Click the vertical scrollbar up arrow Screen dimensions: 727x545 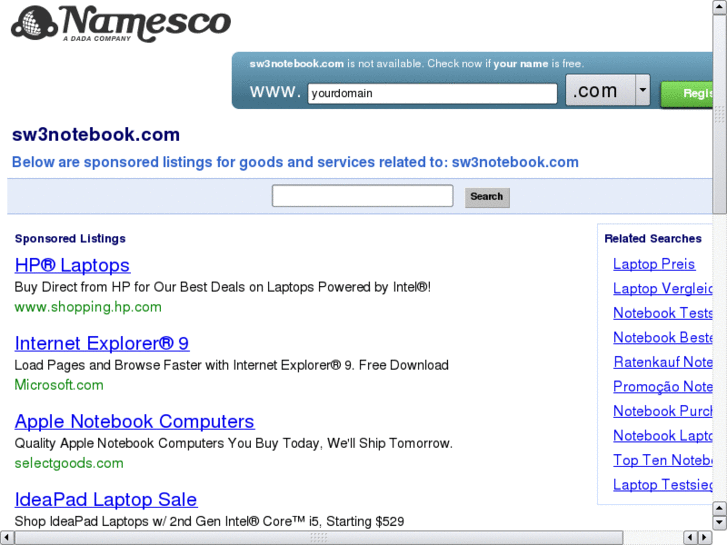[x=720, y=7]
